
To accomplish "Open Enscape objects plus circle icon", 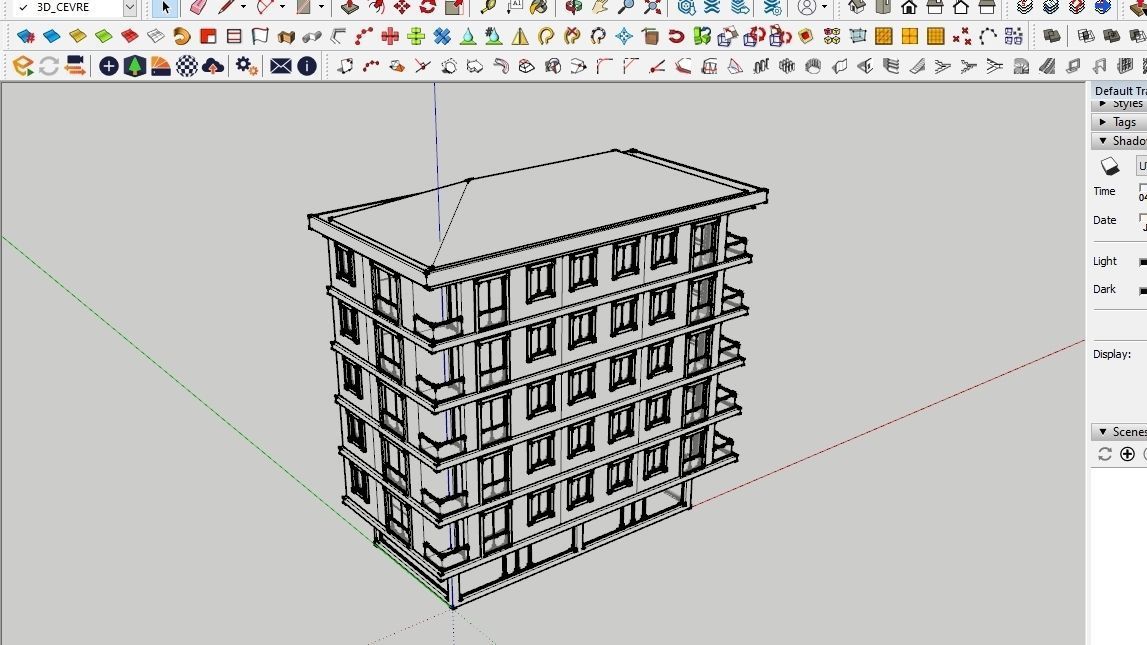I will point(108,67).
